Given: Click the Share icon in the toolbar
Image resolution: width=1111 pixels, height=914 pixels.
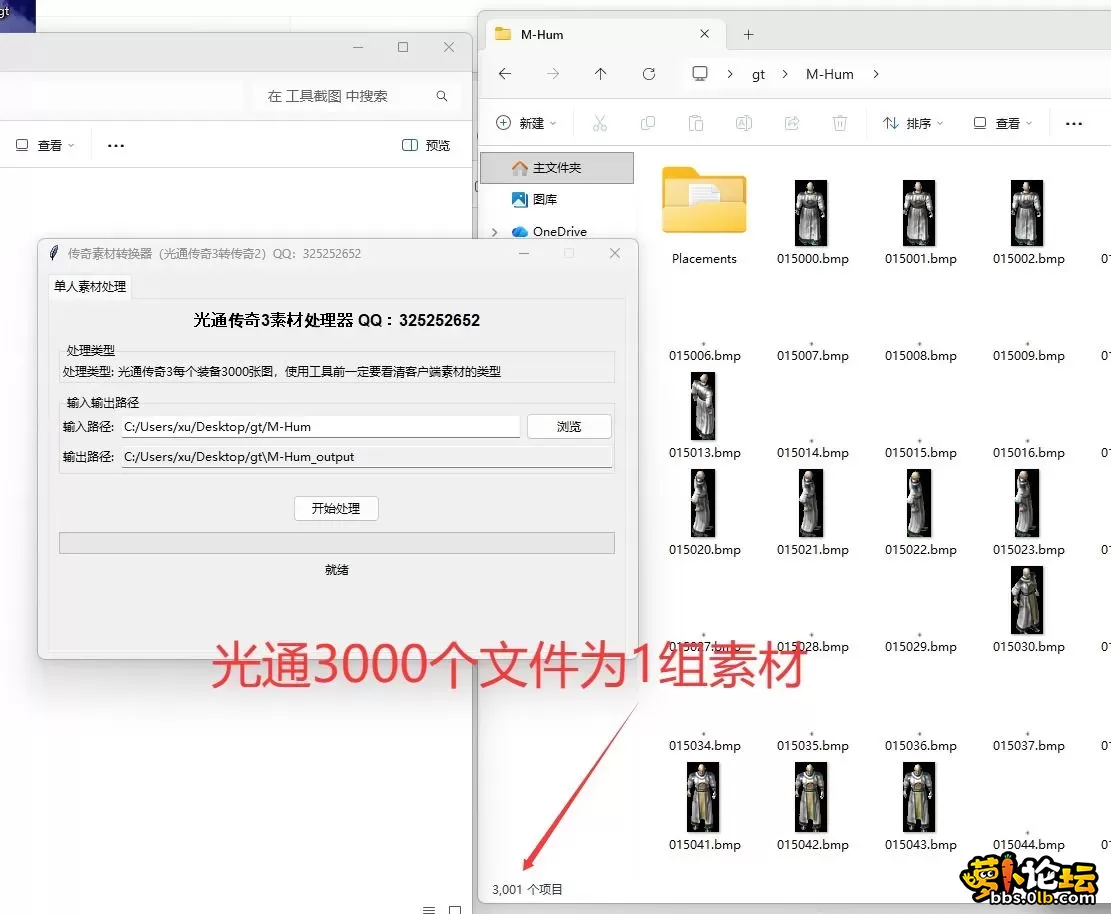Looking at the screenshot, I should (x=791, y=122).
